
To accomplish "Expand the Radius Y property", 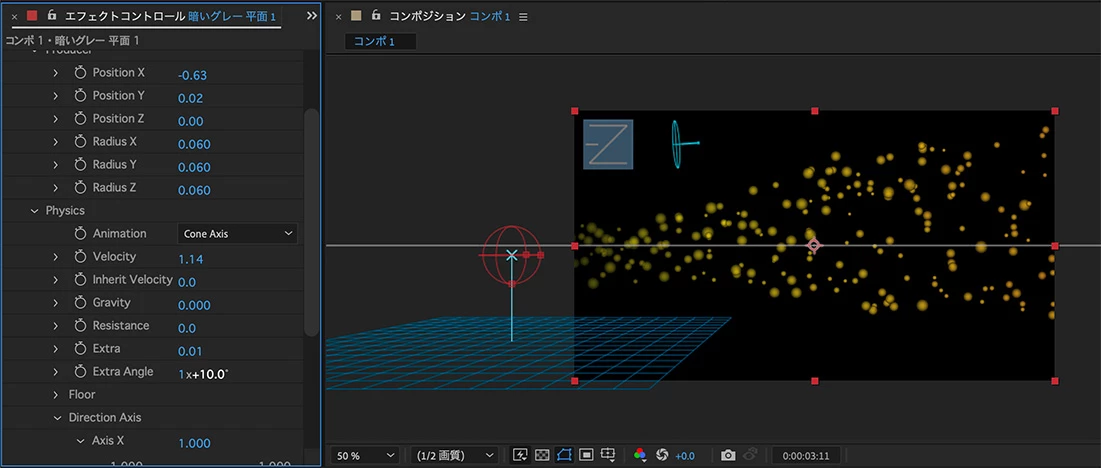I will [x=56, y=165].
